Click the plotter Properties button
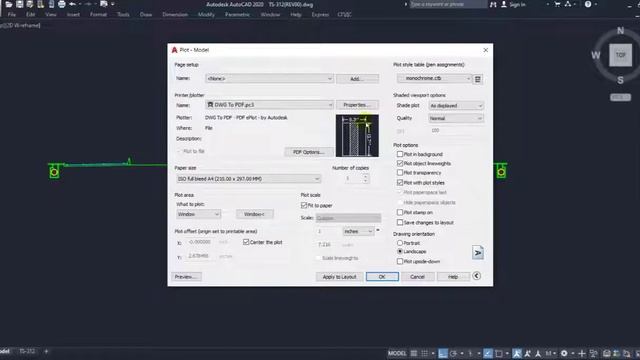This screenshot has height=360, width=640. coord(357,105)
